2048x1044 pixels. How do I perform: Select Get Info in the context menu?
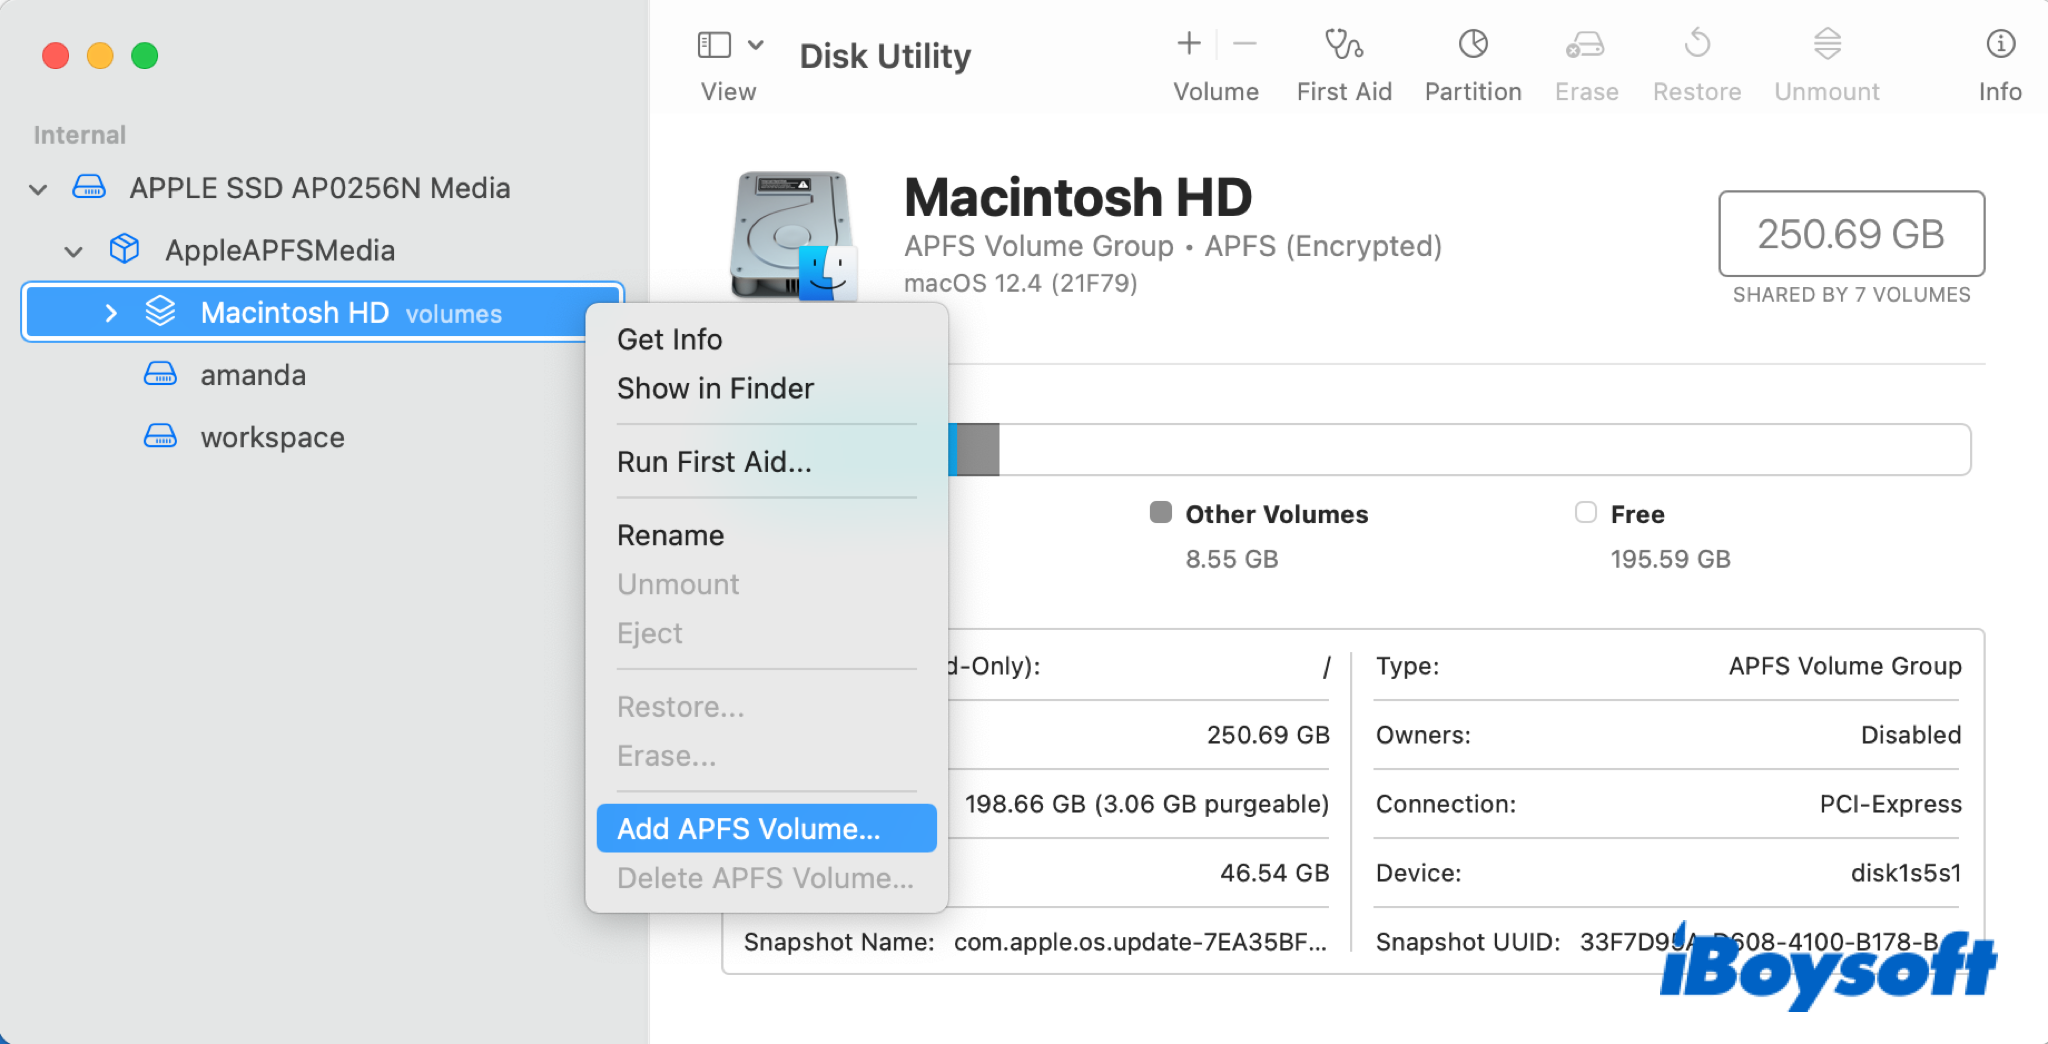(x=669, y=340)
